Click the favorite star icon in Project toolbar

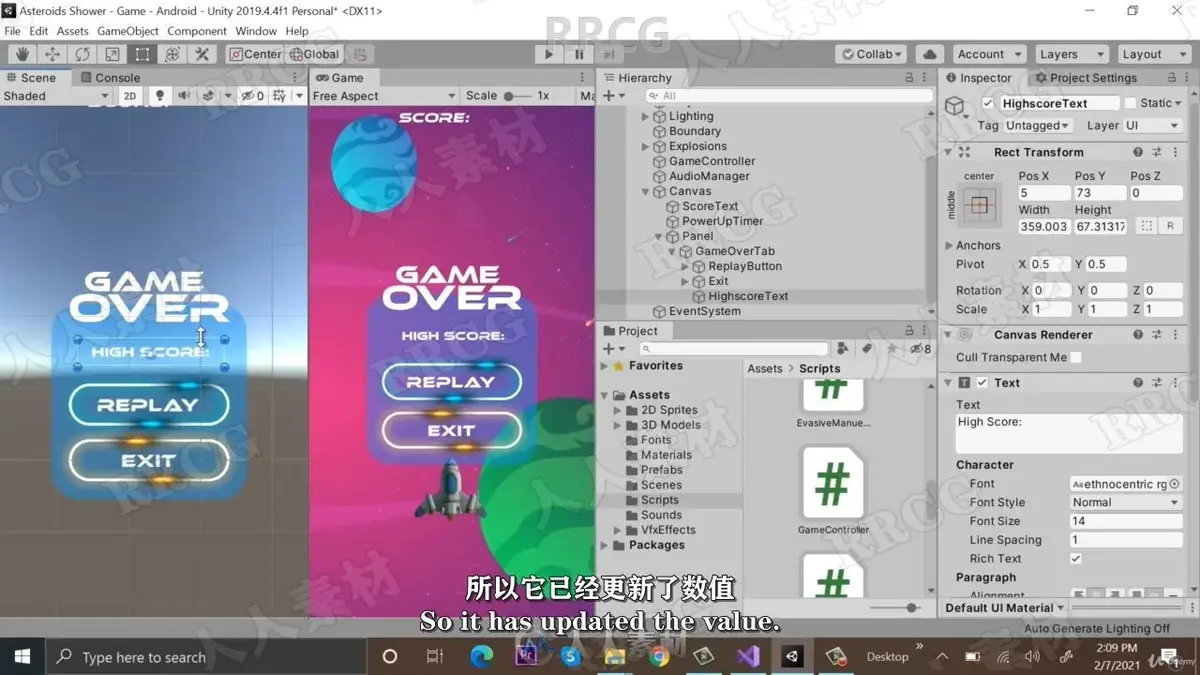click(x=891, y=348)
